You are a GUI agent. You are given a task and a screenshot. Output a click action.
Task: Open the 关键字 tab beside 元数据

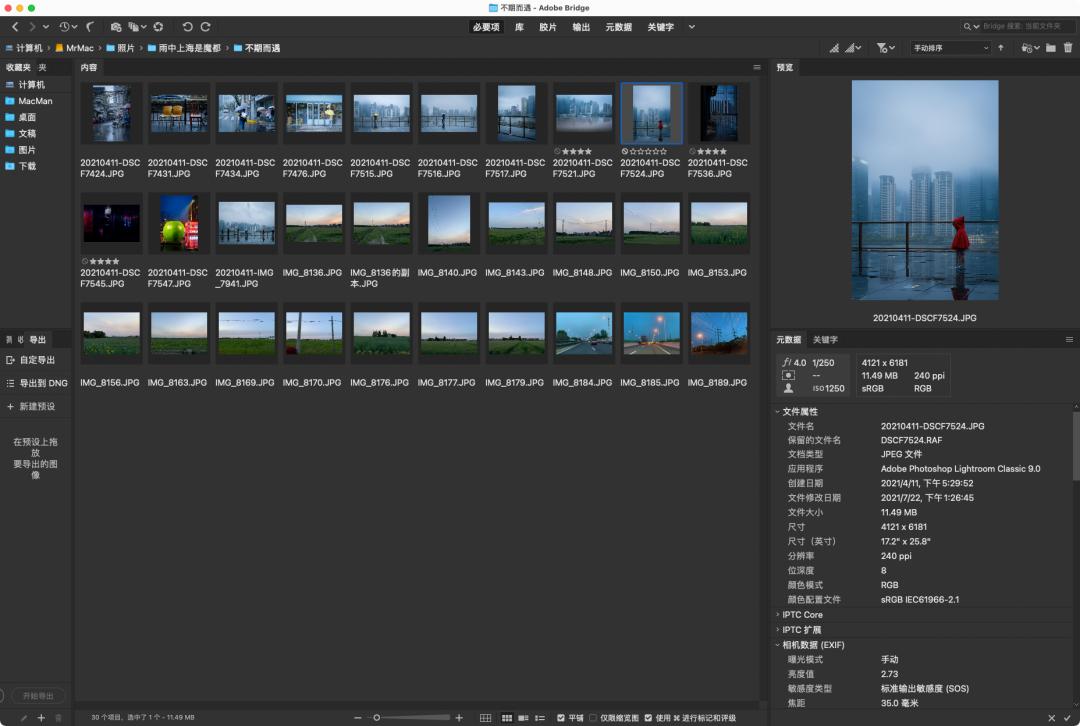(825, 340)
